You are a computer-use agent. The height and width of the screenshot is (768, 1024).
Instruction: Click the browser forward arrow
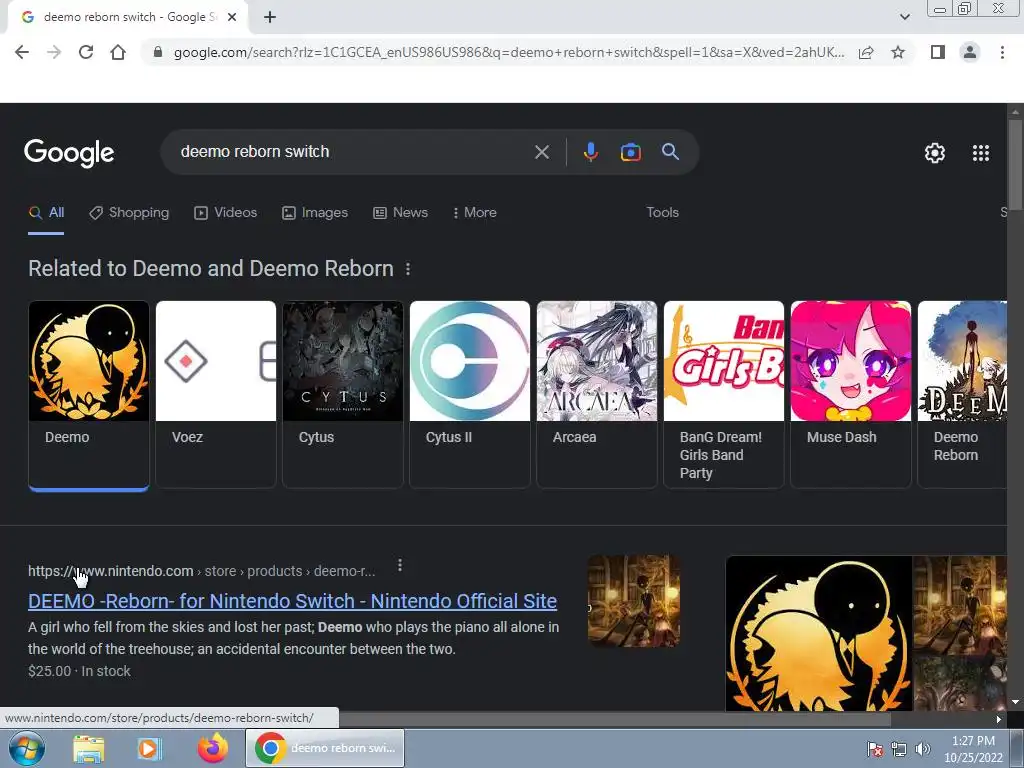click(x=54, y=52)
